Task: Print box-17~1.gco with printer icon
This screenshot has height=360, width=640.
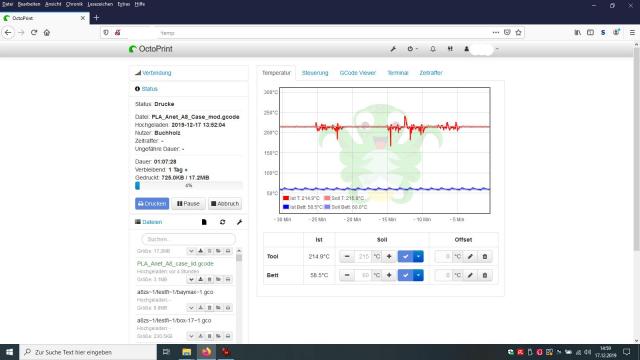Action: tap(228, 336)
